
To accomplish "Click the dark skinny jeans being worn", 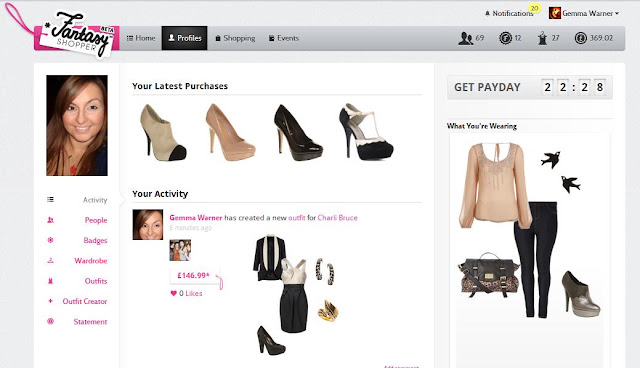I will click(536, 259).
